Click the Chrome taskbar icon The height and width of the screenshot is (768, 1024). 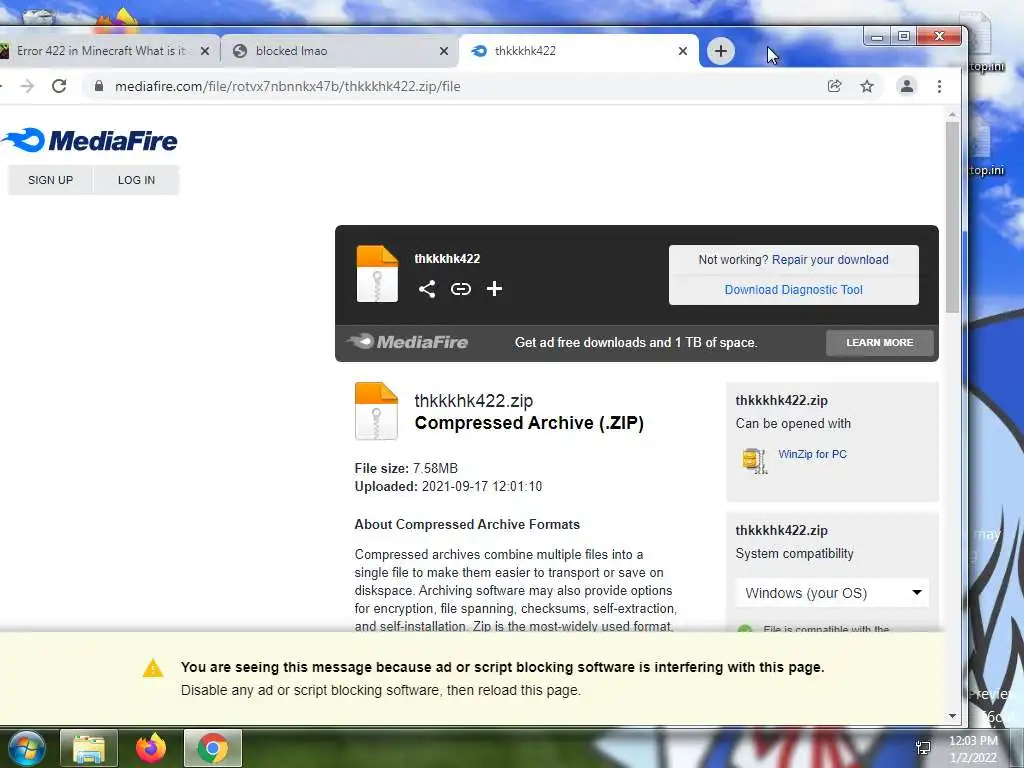(x=213, y=748)
